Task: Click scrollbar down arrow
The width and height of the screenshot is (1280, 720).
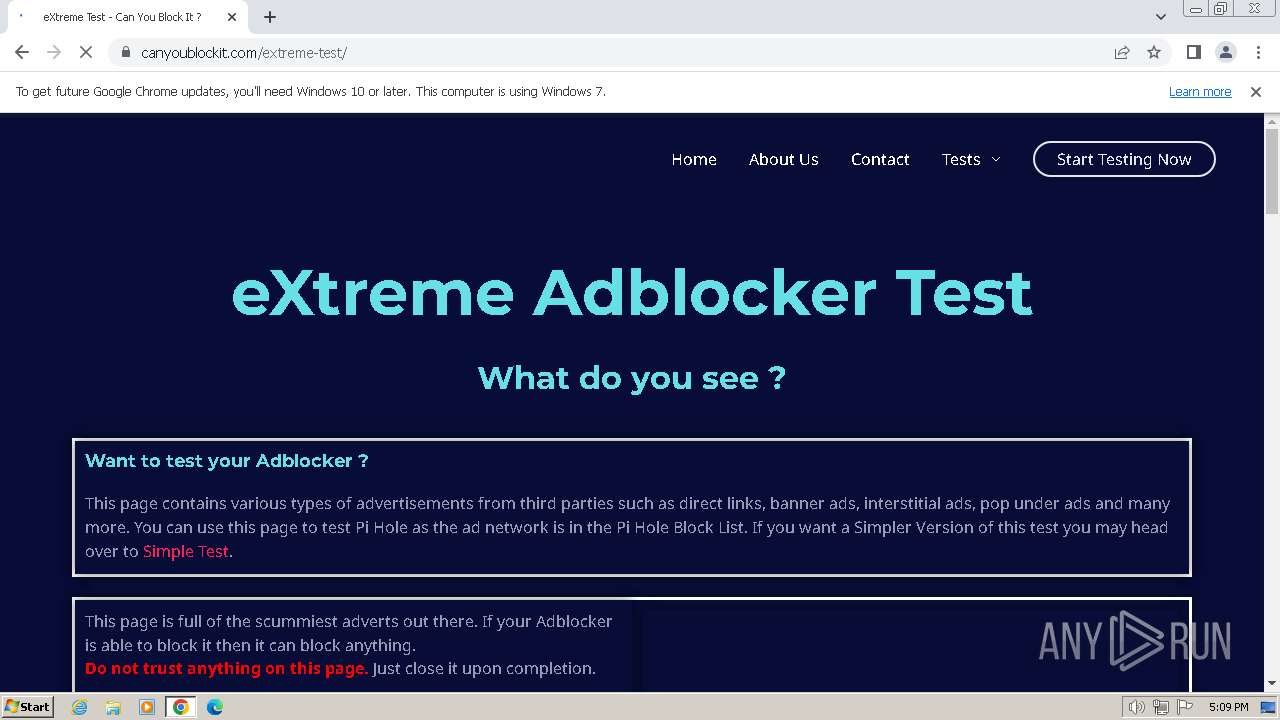Action: (x=1272, y=683)
